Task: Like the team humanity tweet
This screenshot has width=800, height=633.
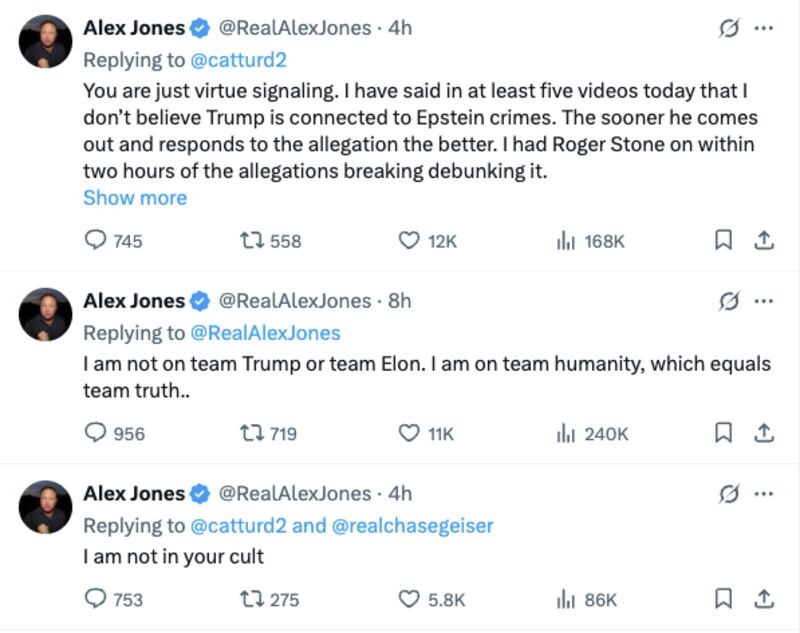Action: pos(408,433)
